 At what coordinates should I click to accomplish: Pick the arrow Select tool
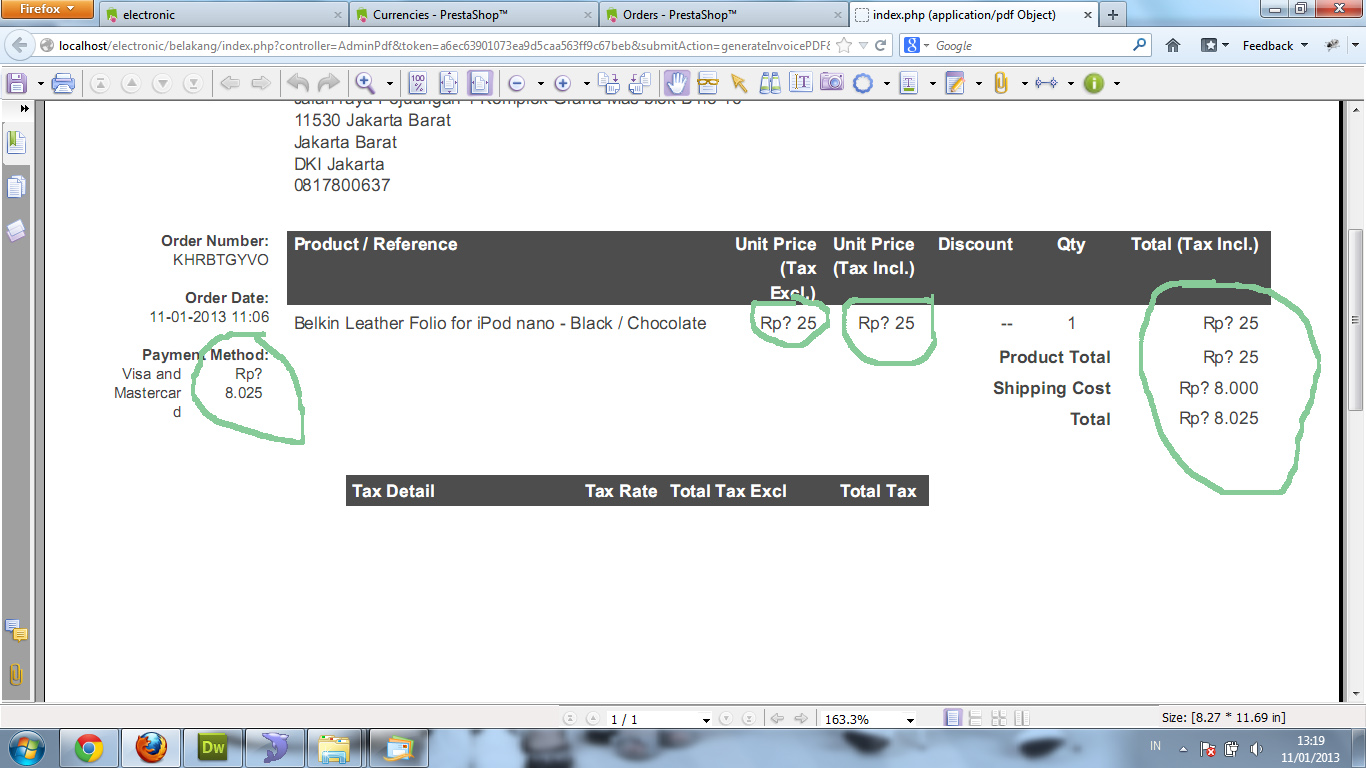tap(739, 83)
